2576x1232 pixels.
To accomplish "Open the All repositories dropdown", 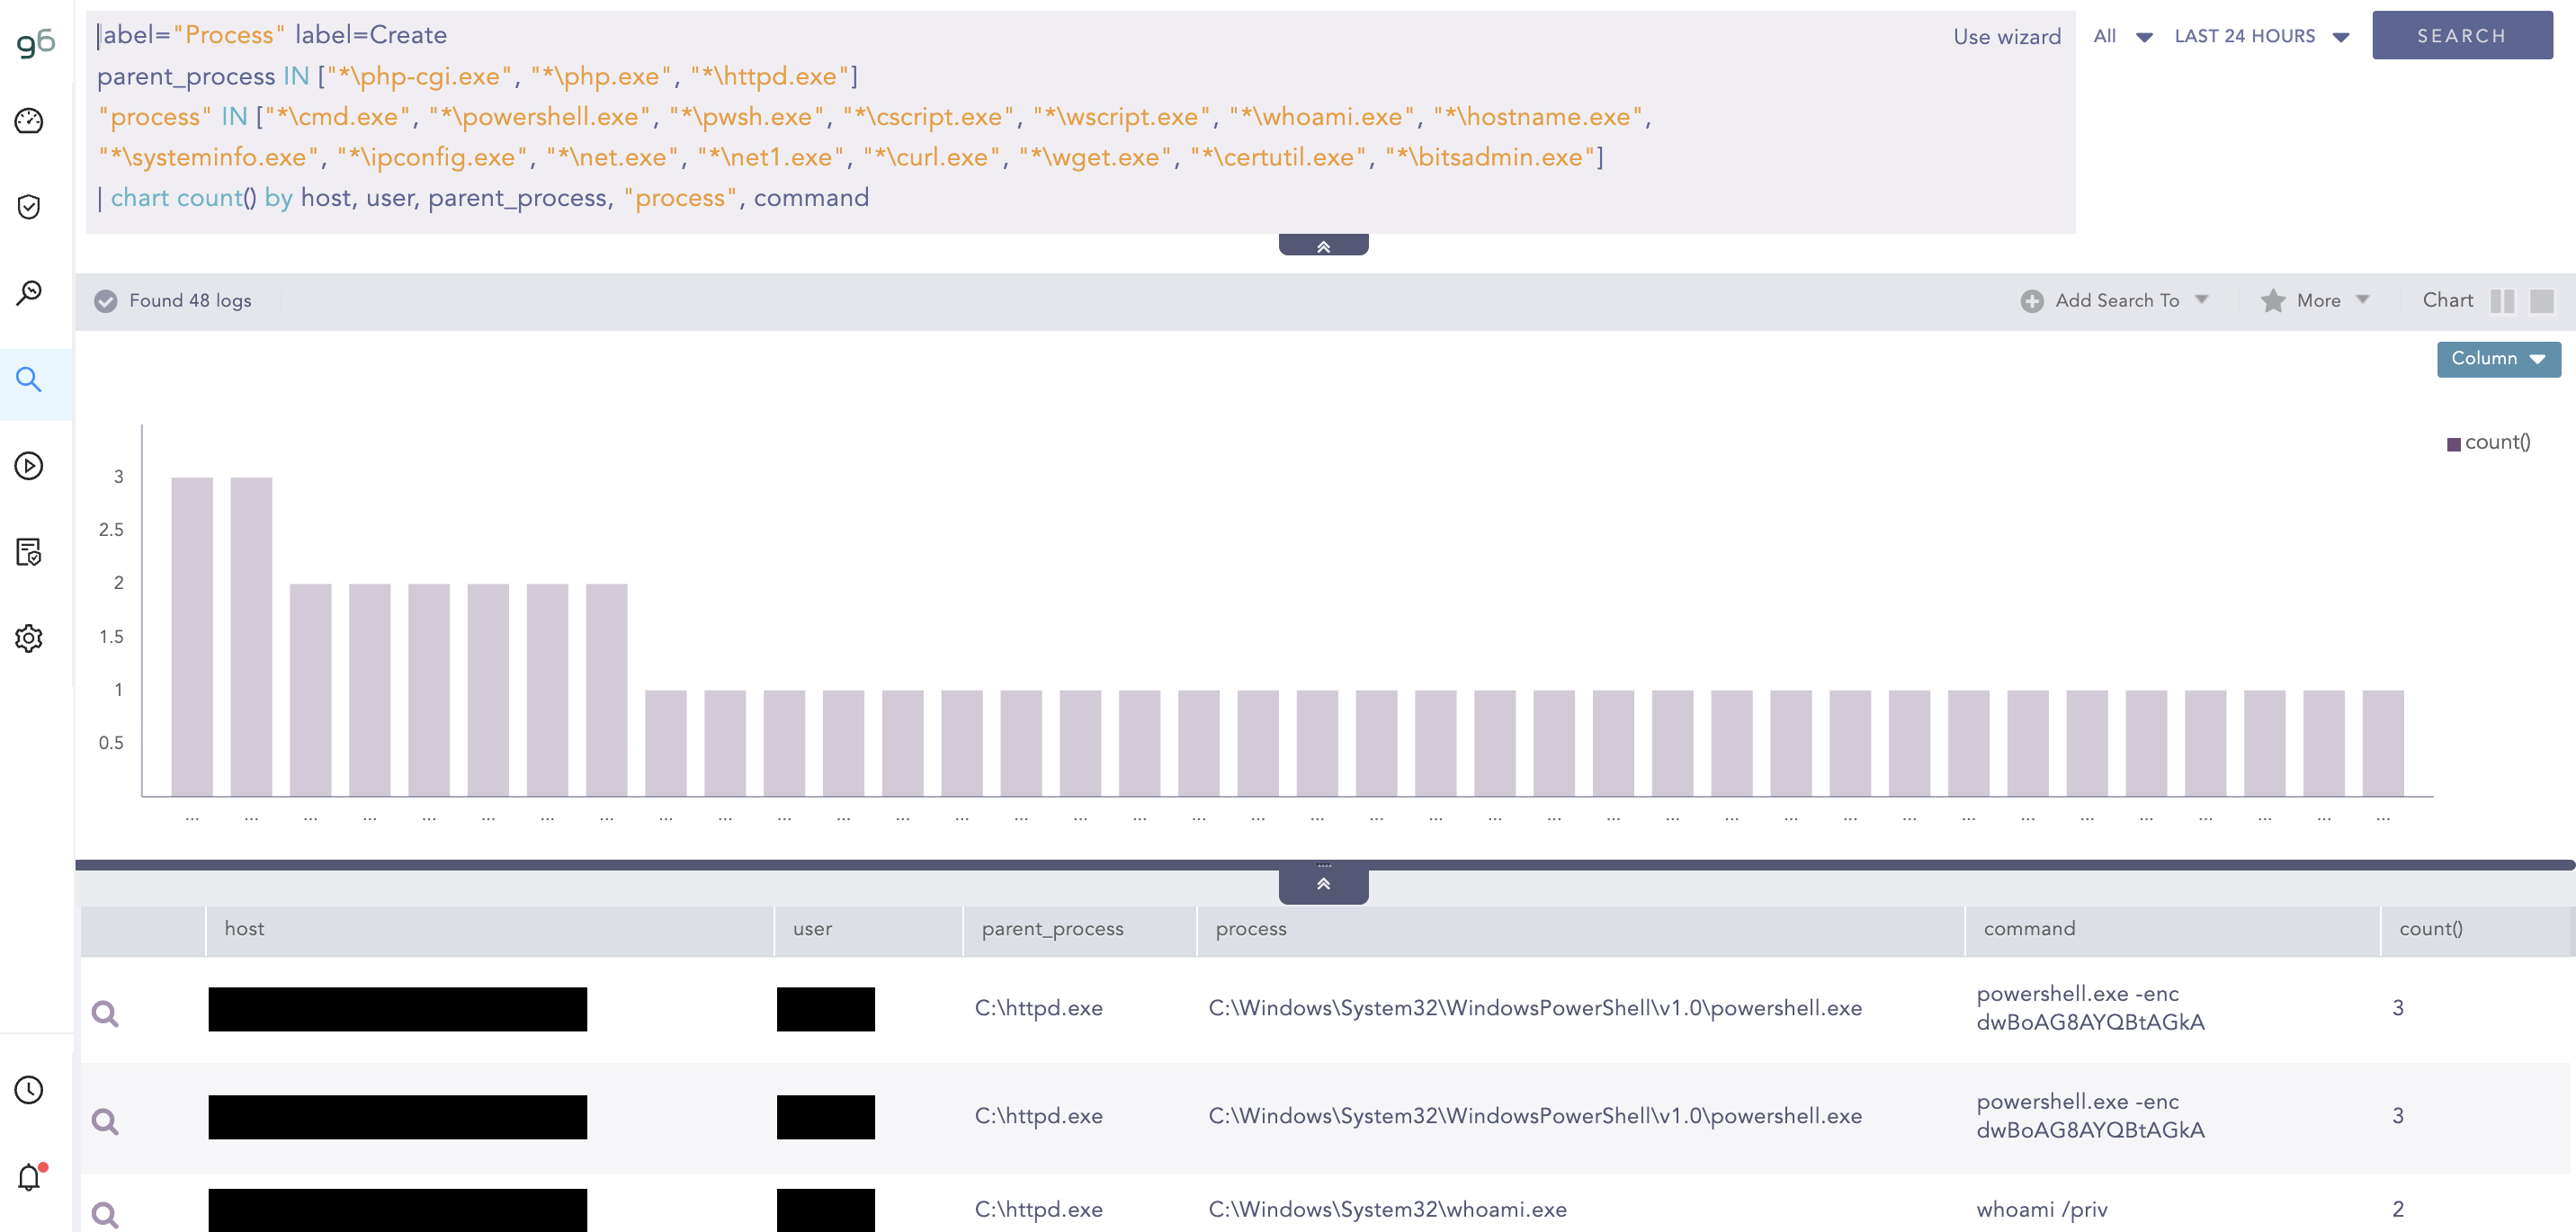I will (2122, 36).
